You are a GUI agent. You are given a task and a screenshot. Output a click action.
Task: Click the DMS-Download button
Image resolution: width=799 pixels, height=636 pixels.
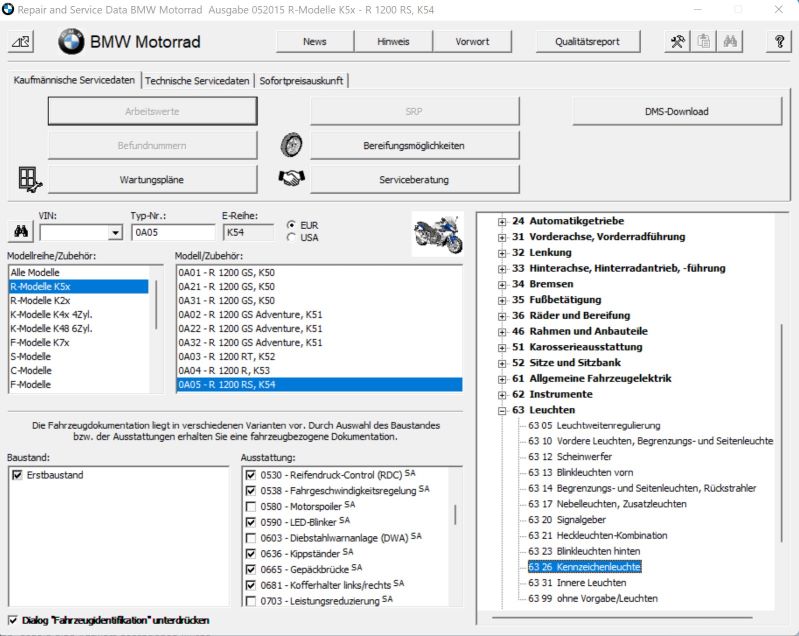click(x=677, y=111)
